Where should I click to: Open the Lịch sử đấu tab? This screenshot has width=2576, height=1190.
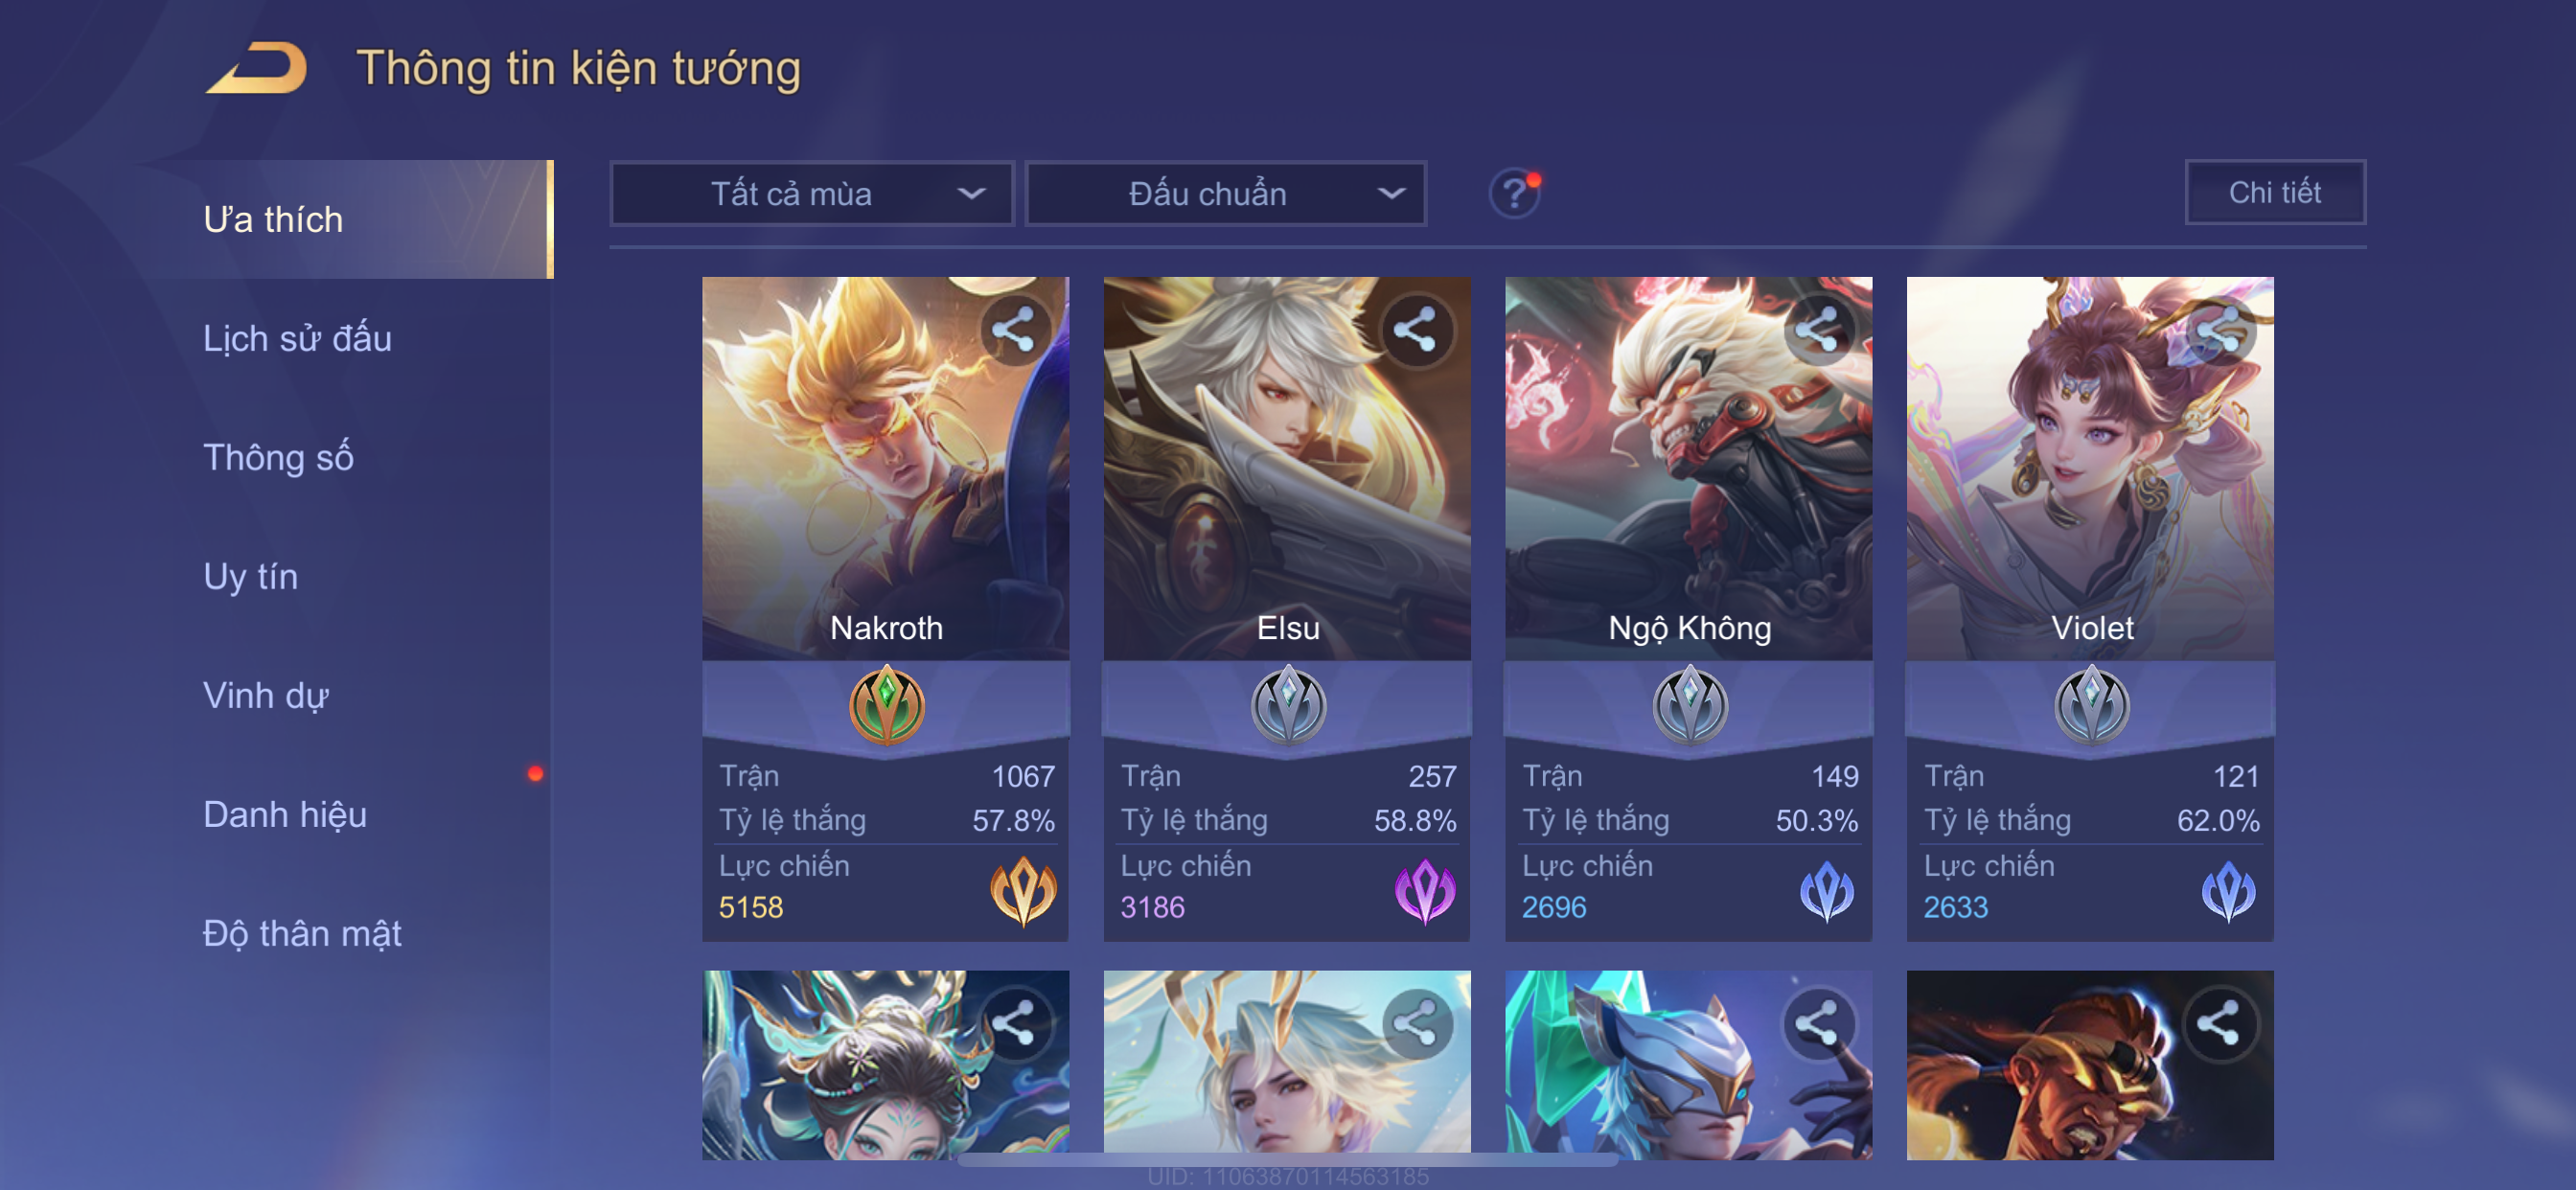coord(297,338)
